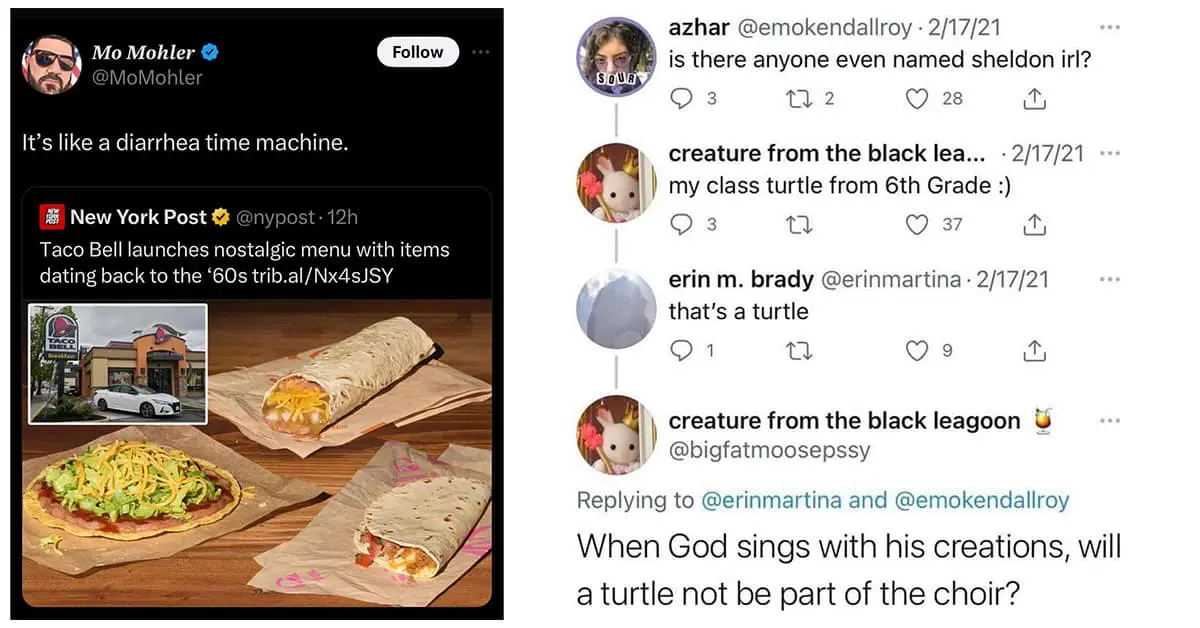1200x628 pixels.
Task: Open more menu on azhar's tweet
Action: click(1110, 27)
